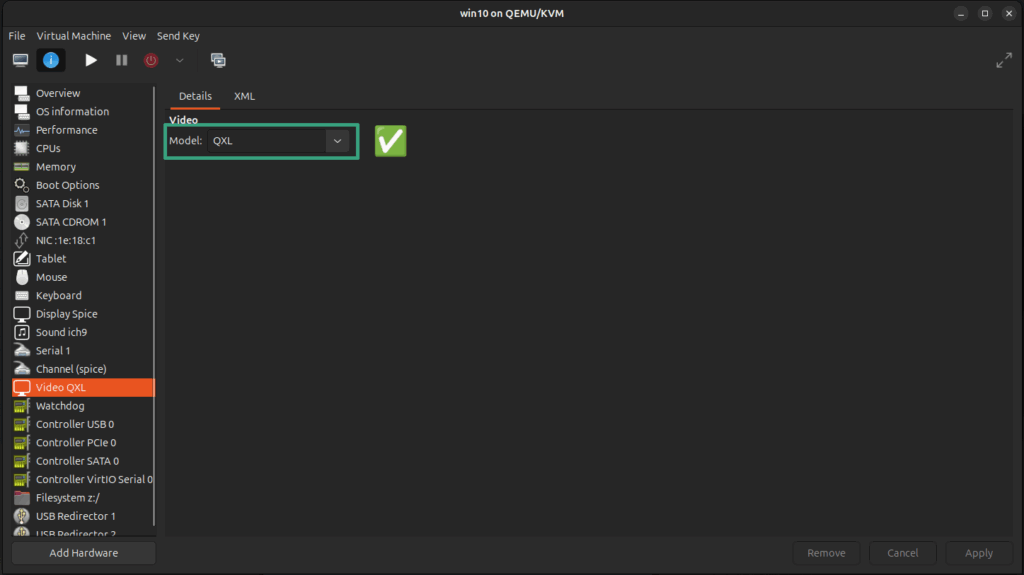Select Boot Options in hardware list
This screenshot has height=575, width=1024.
(x=83, y=185)
